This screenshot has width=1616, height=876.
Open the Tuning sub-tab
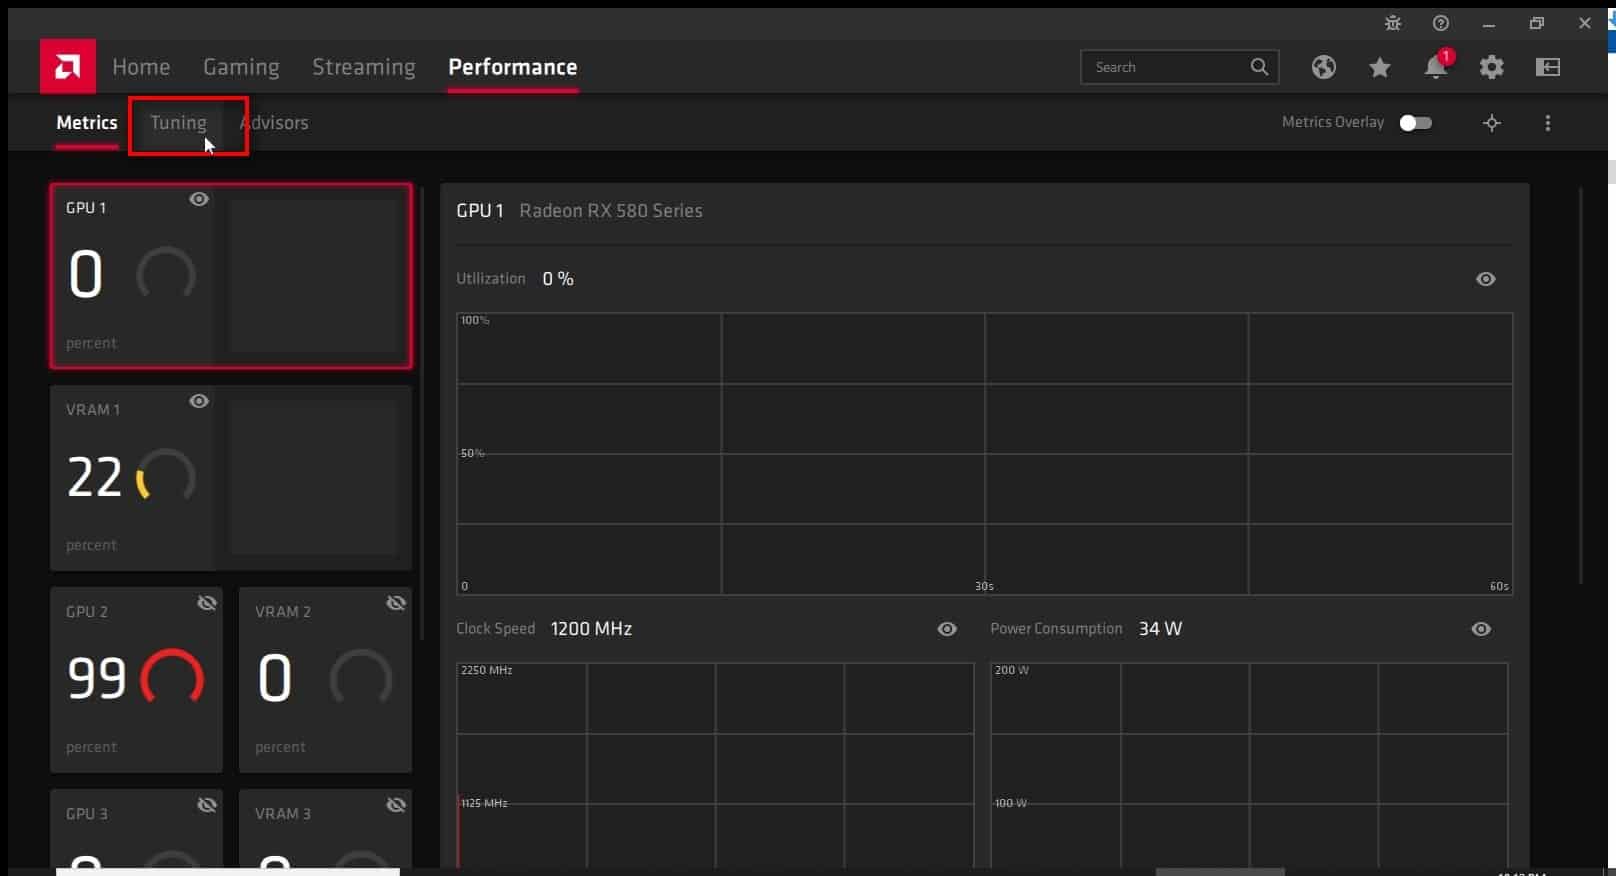click(178, 123)
